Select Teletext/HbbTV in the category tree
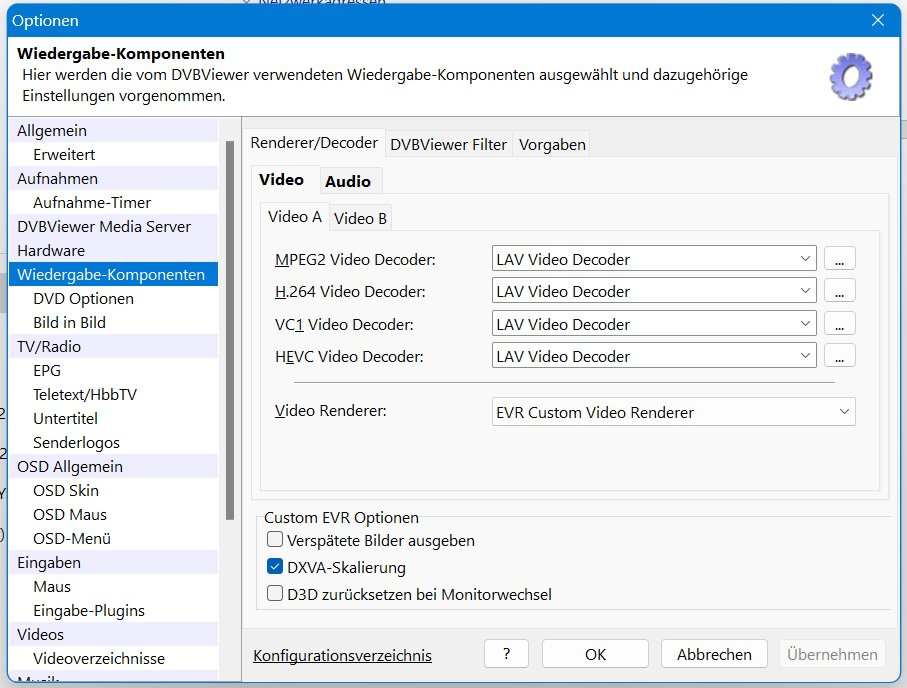907x688 pixels. pos(85,394)
